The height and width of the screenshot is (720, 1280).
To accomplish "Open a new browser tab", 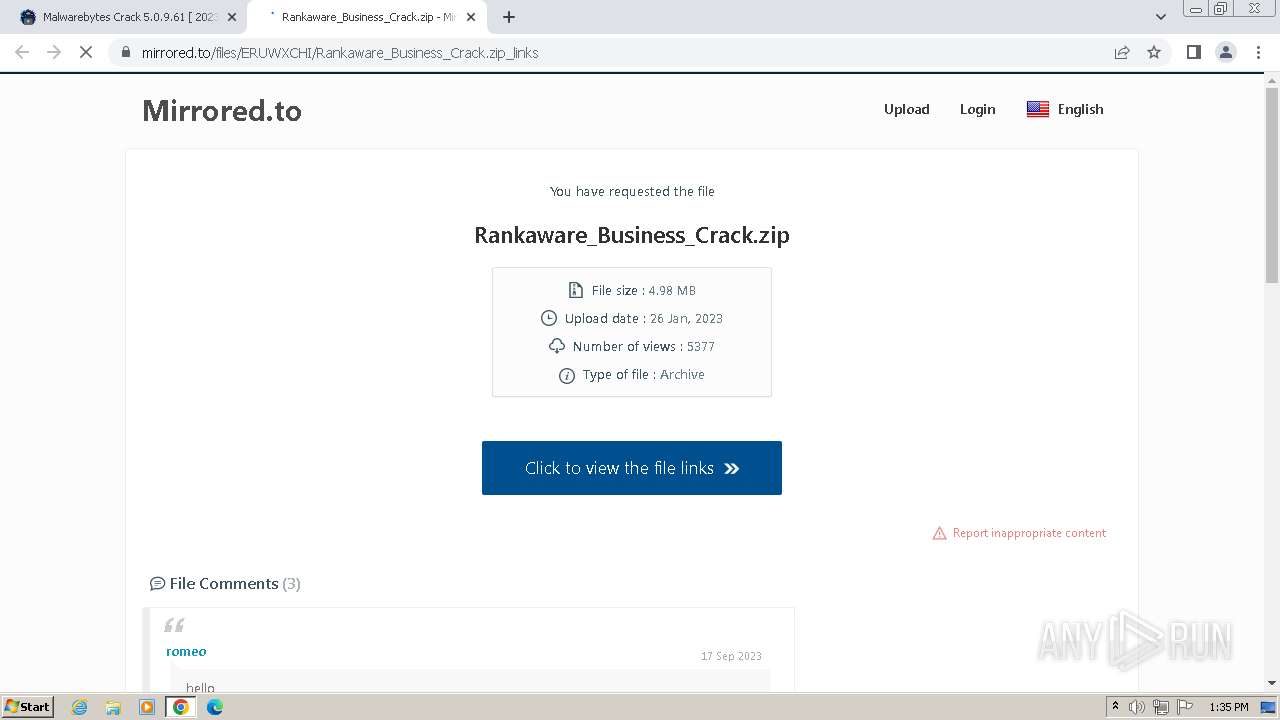I will pyautogui.click(x=509, y=17).
